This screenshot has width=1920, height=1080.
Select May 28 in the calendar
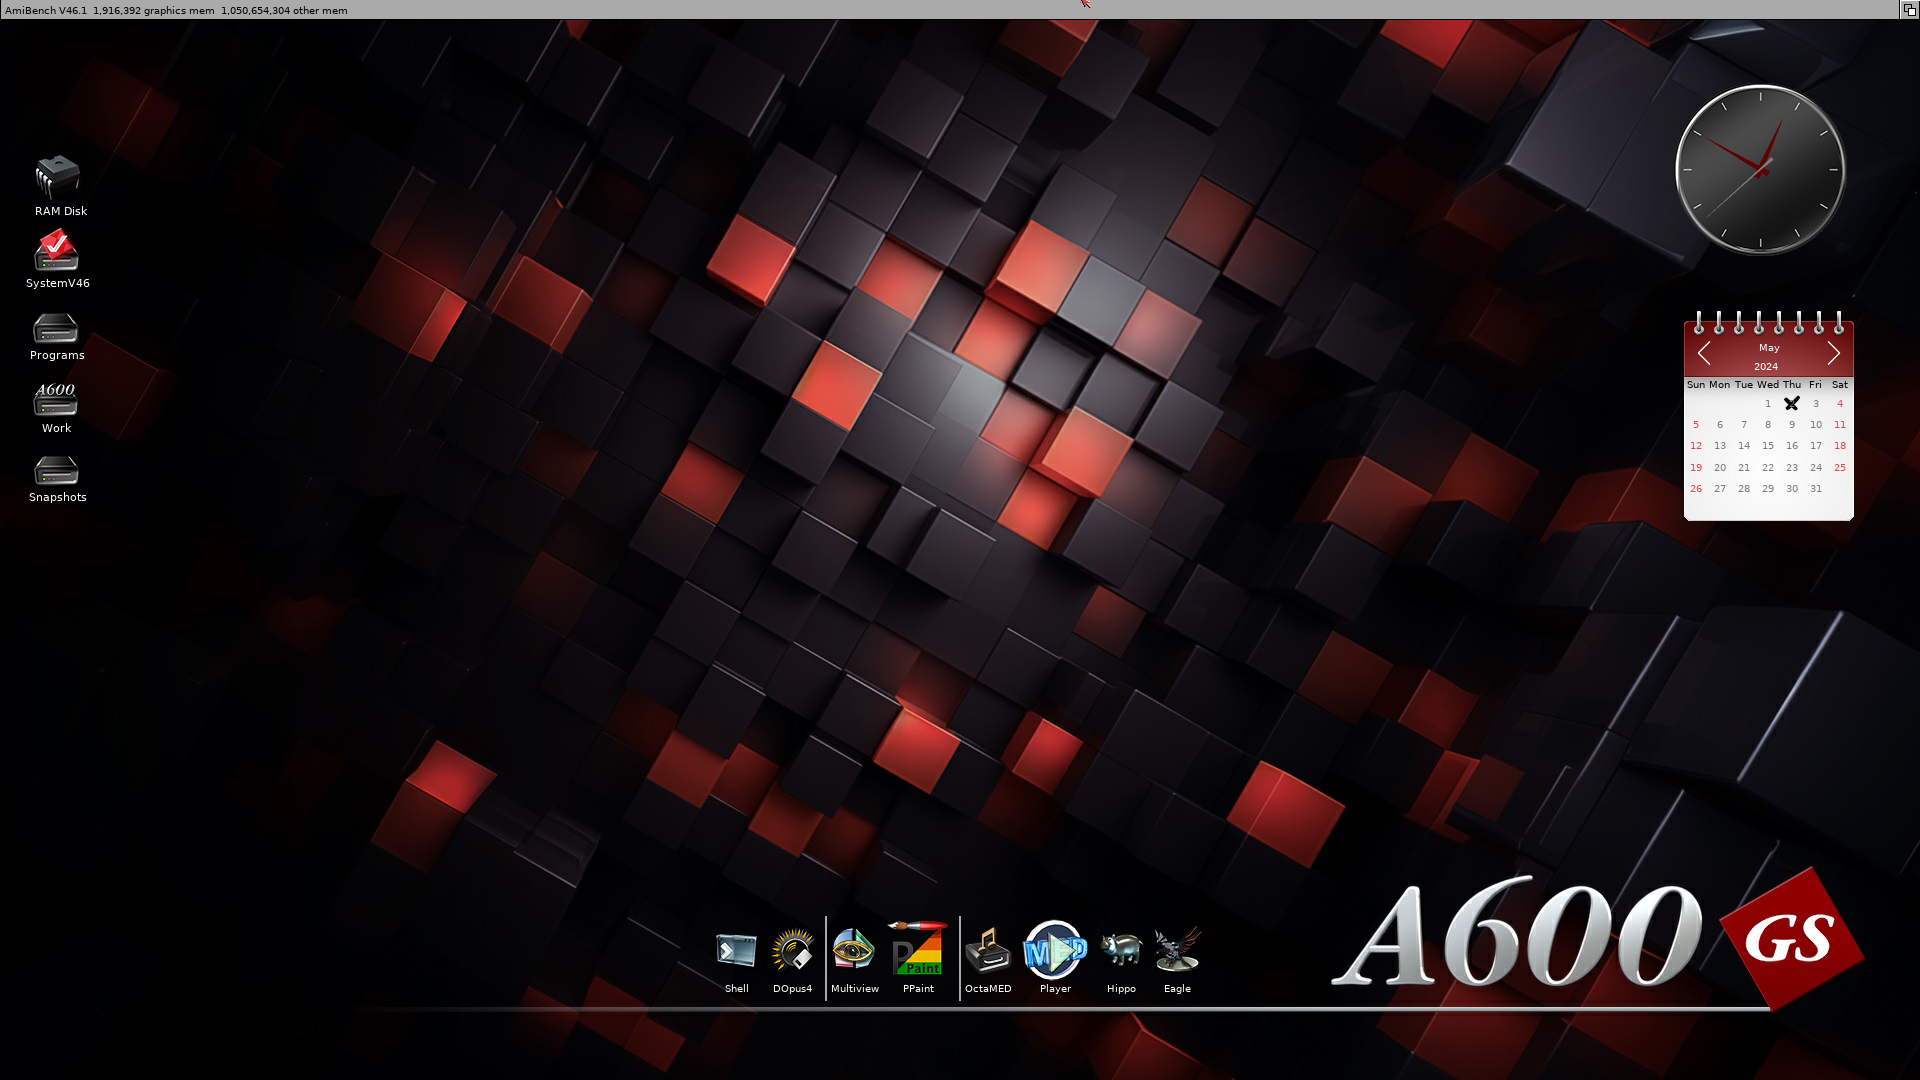[x=1744, y=489]
